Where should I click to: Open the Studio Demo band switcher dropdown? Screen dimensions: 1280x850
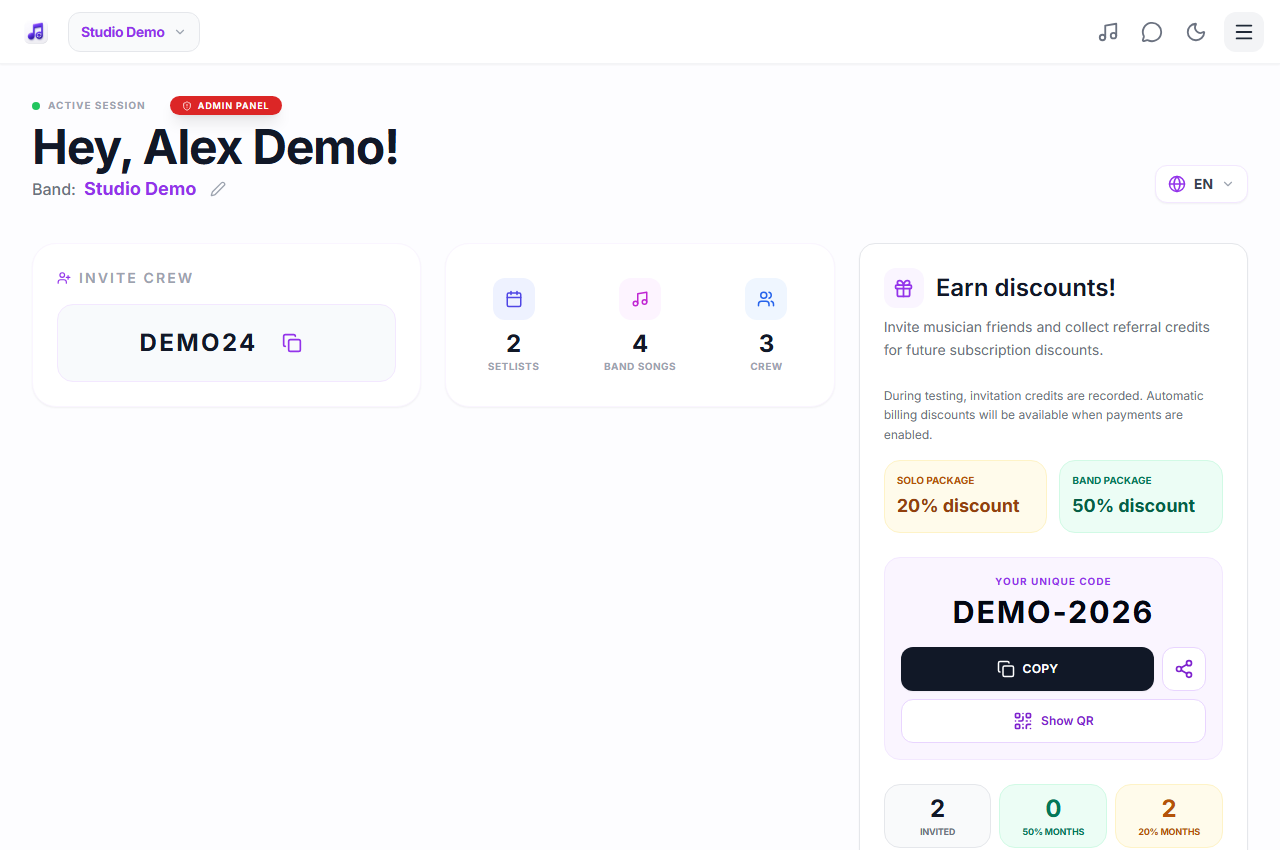(x=134, y=32)
